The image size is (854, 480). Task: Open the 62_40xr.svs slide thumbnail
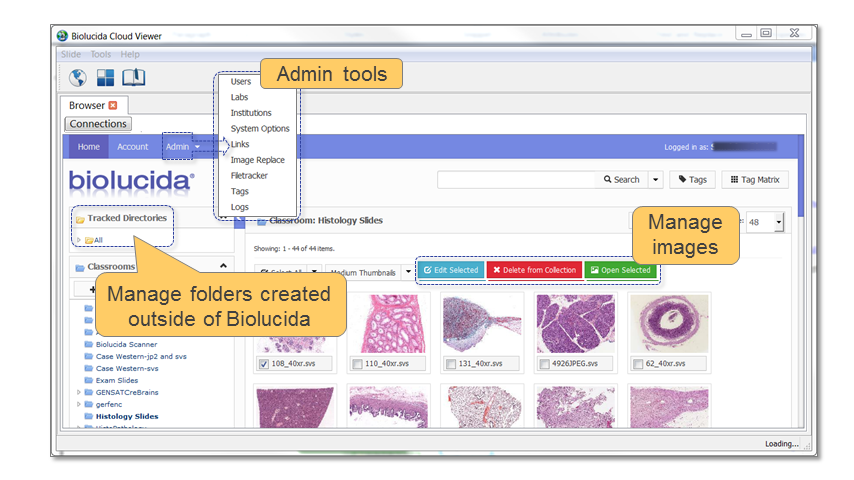(x=669, y=324)
